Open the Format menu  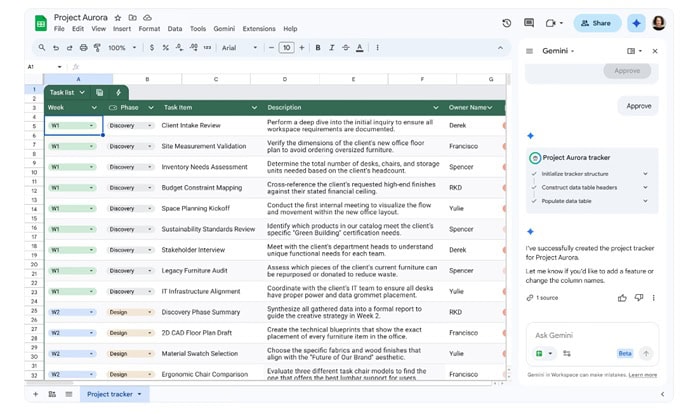tap(149, 29)
